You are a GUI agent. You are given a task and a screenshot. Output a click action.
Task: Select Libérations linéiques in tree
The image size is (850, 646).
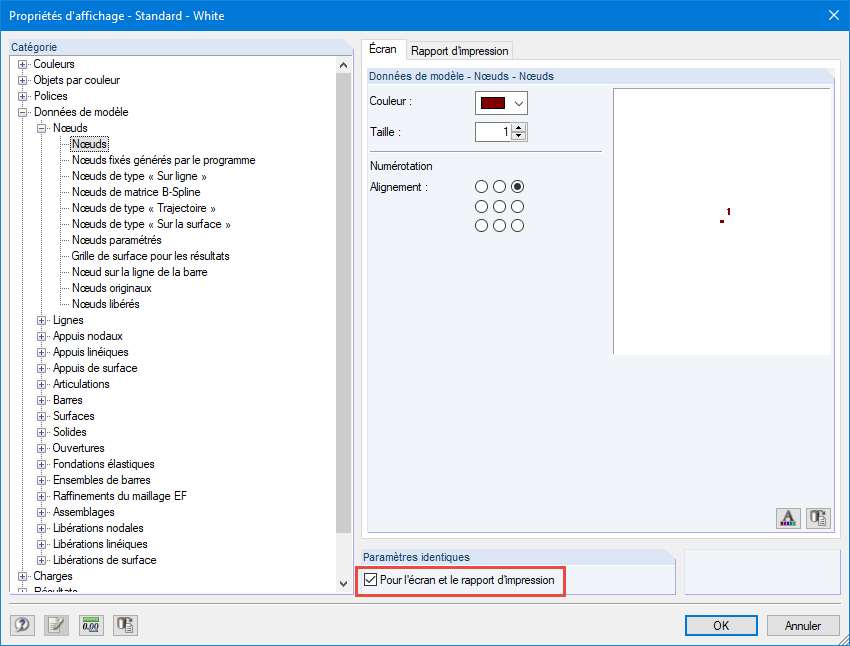click(x=100, y=544)
